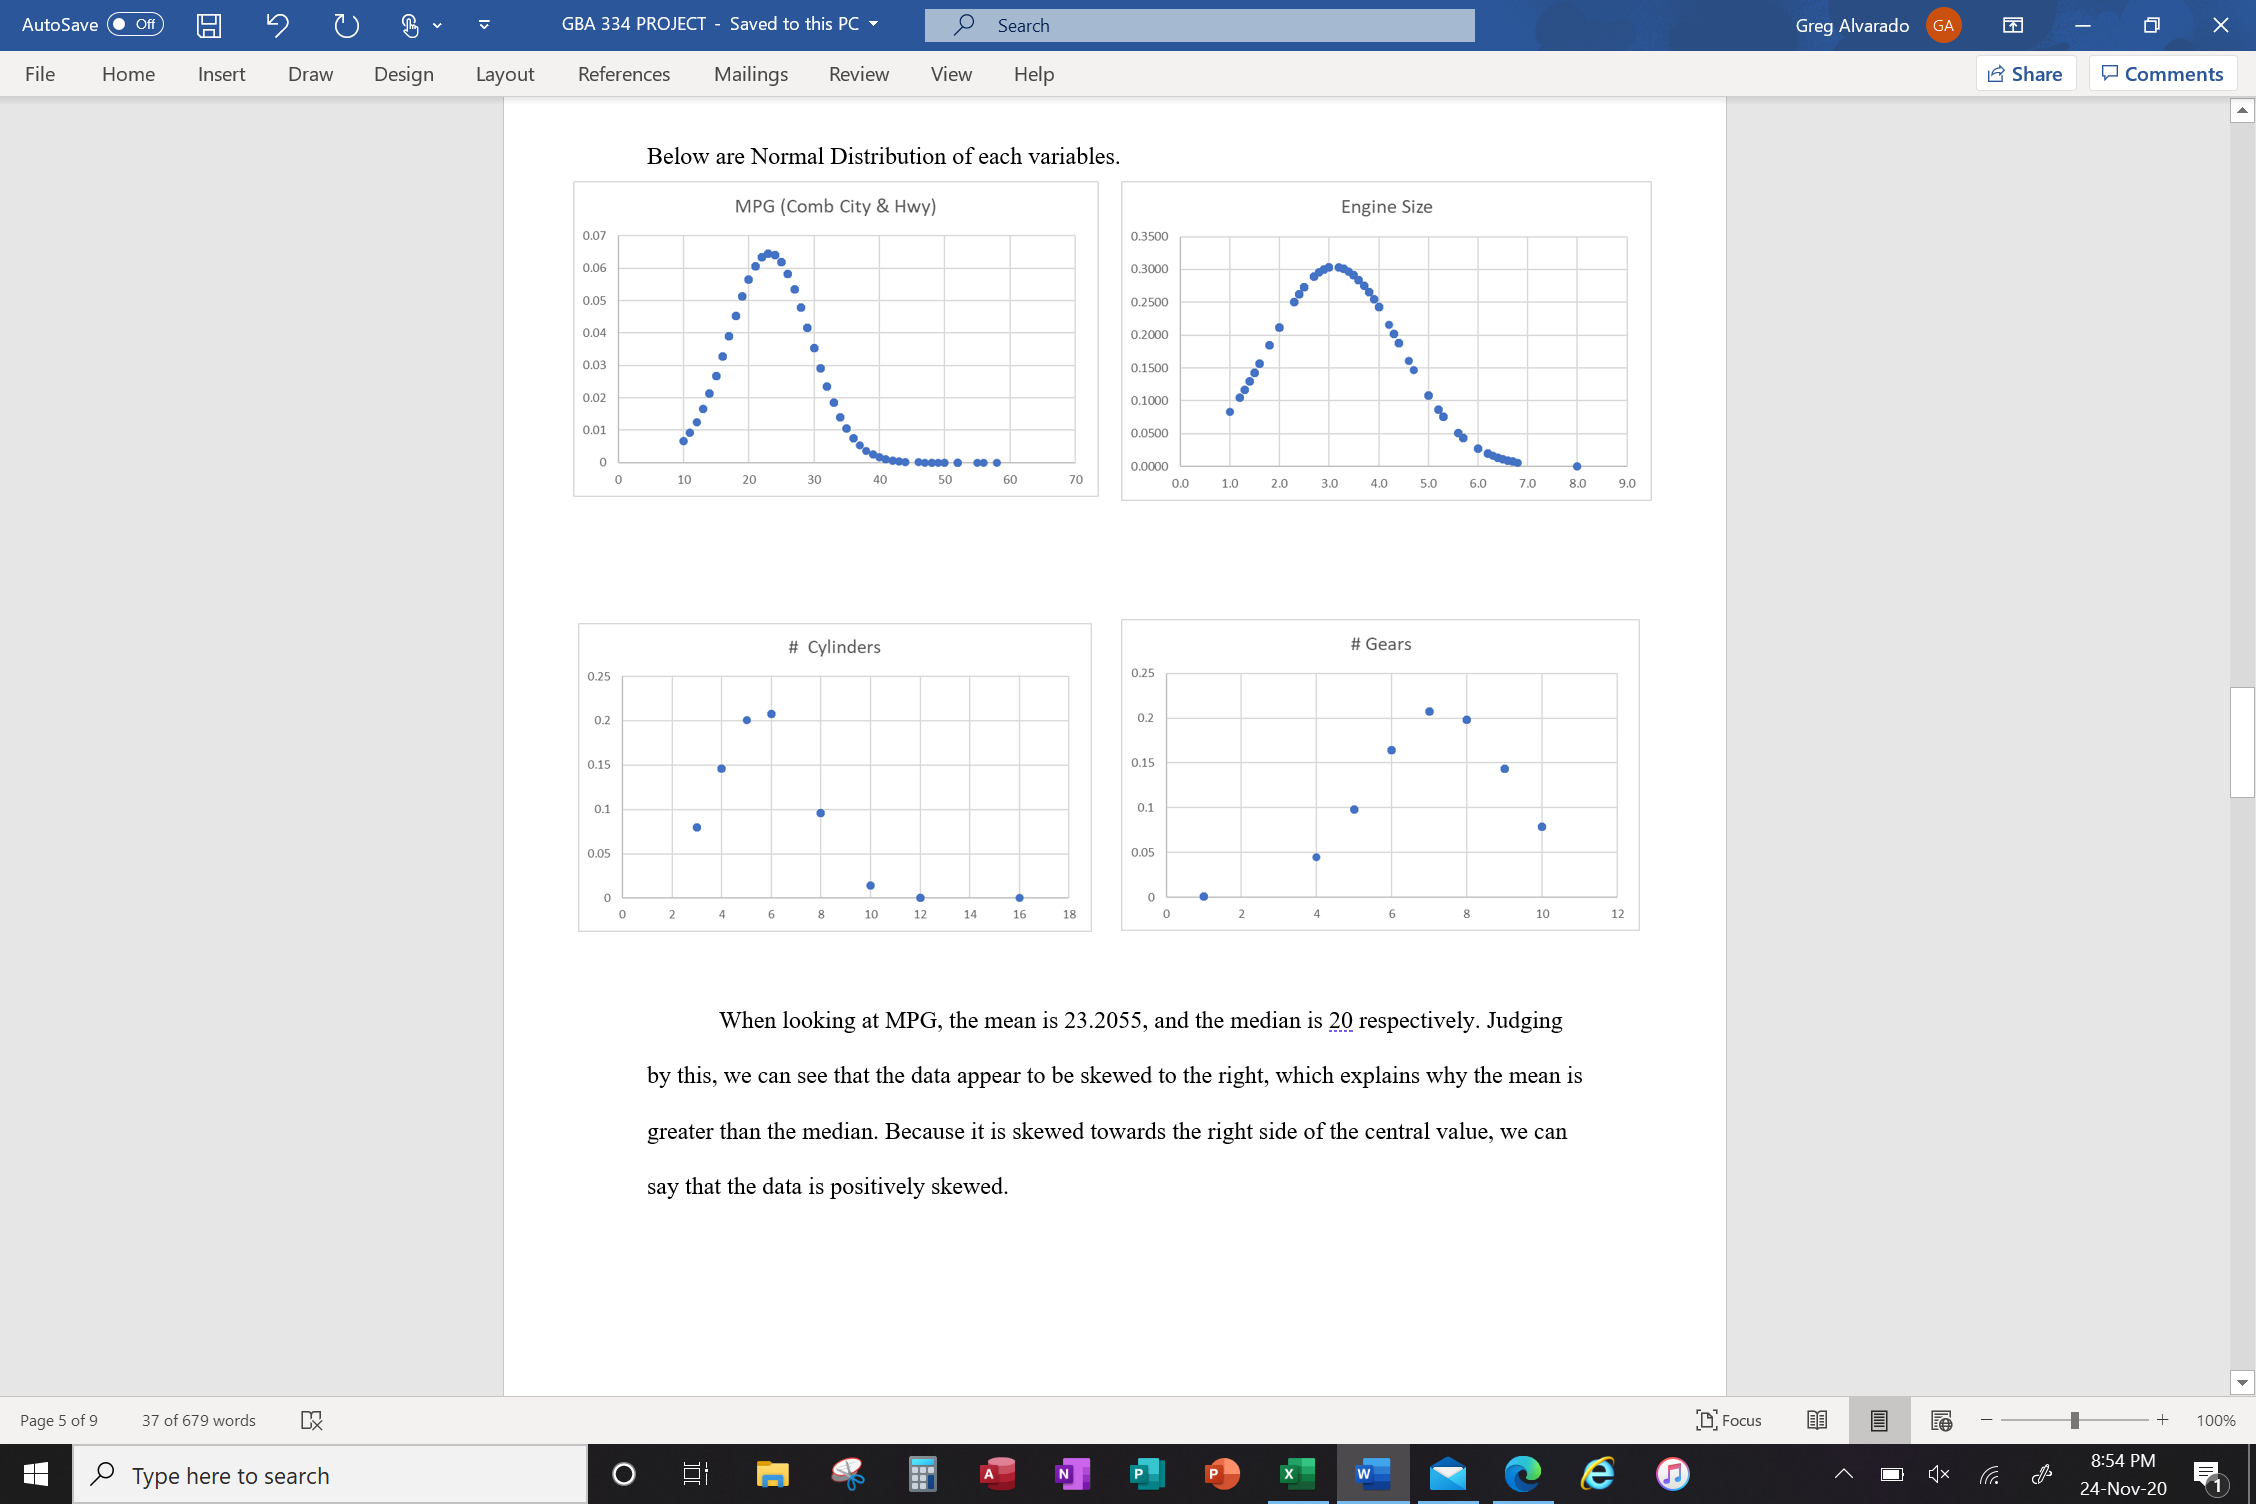Enable Focus mode in status bar
2256x1504 pixels.
pyautogui.click(x=1729, y=1420)
